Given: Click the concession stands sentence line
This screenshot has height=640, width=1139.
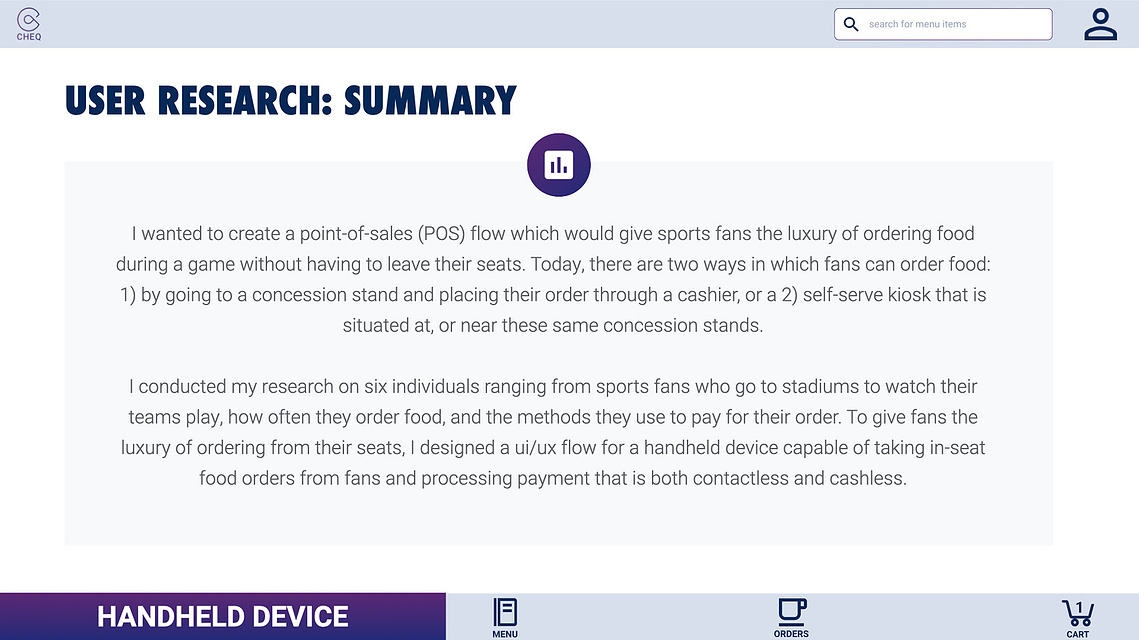Looking at the screenshot, I should pos(553,325).
